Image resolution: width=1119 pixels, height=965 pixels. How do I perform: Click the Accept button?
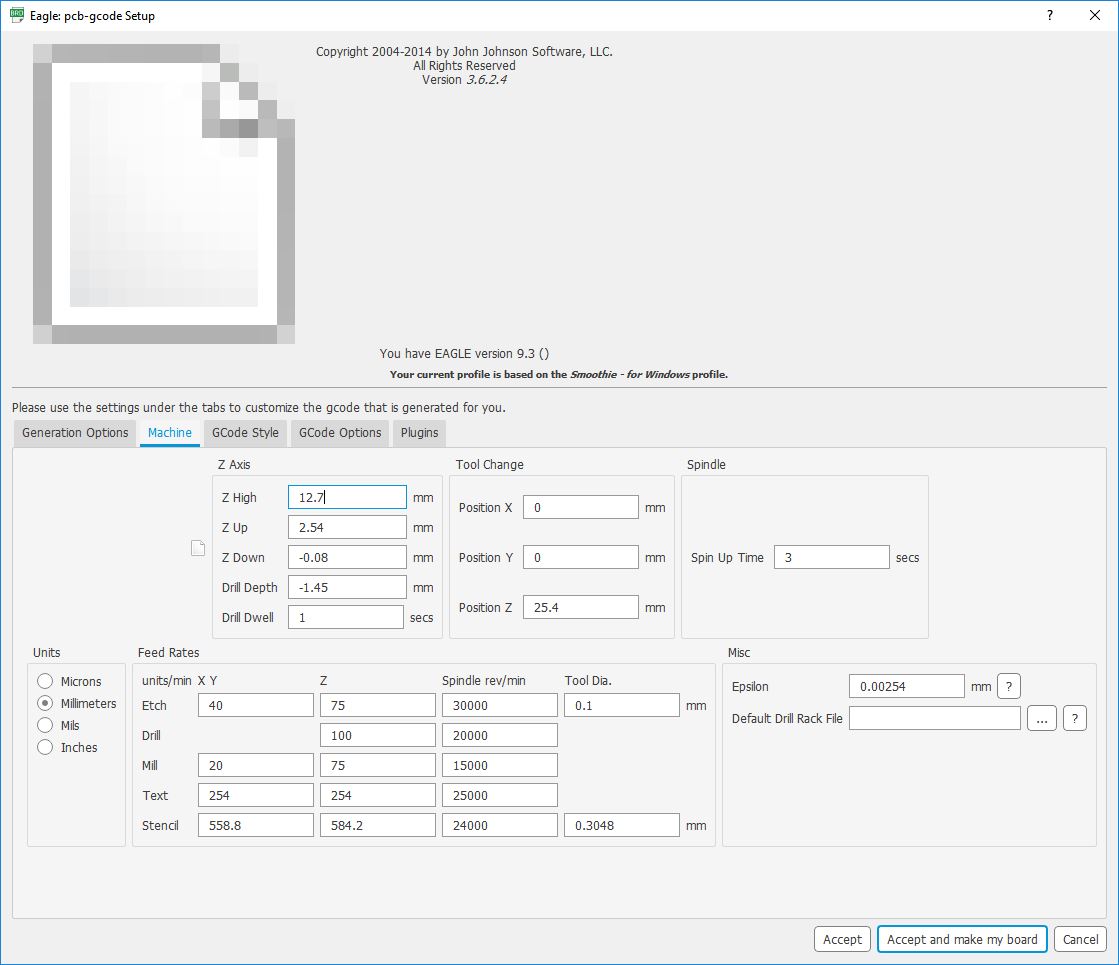842,939
